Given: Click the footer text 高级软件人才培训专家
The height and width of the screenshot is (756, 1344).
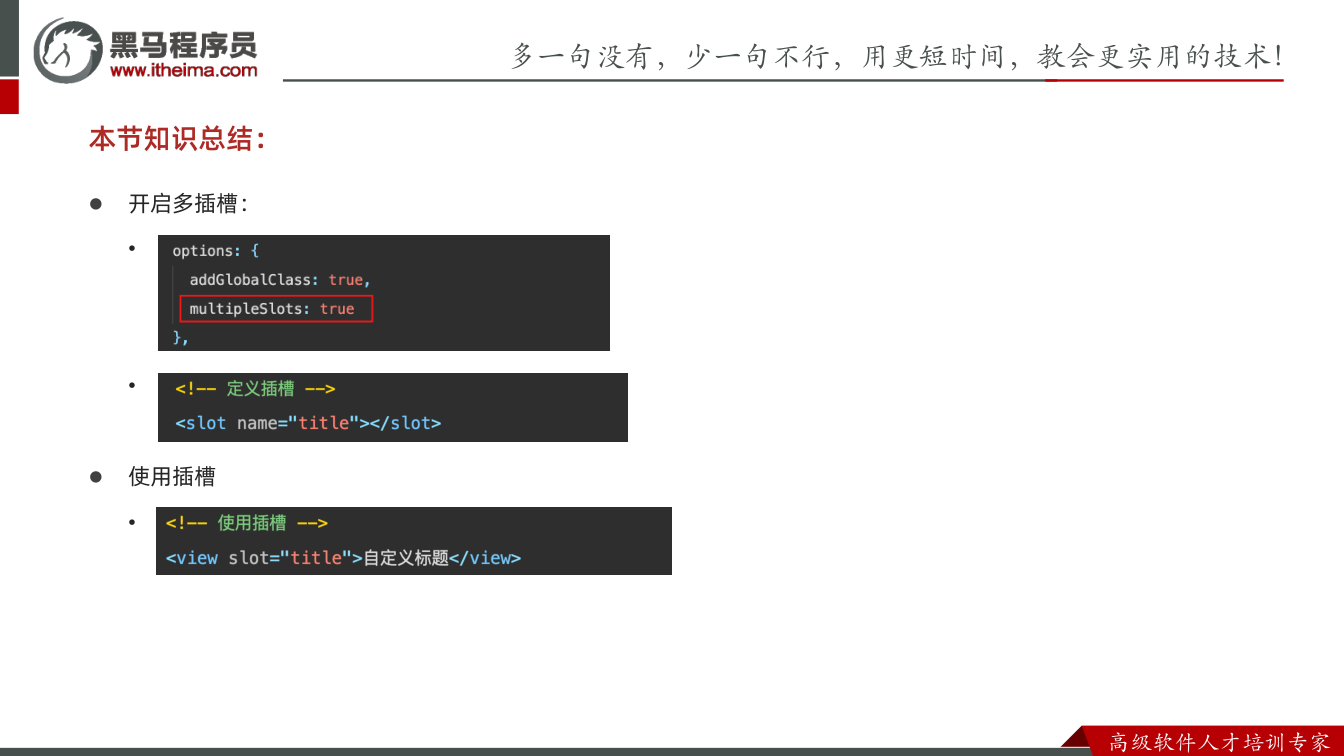Looking at the screenshot, I should tap(1220, 742).
